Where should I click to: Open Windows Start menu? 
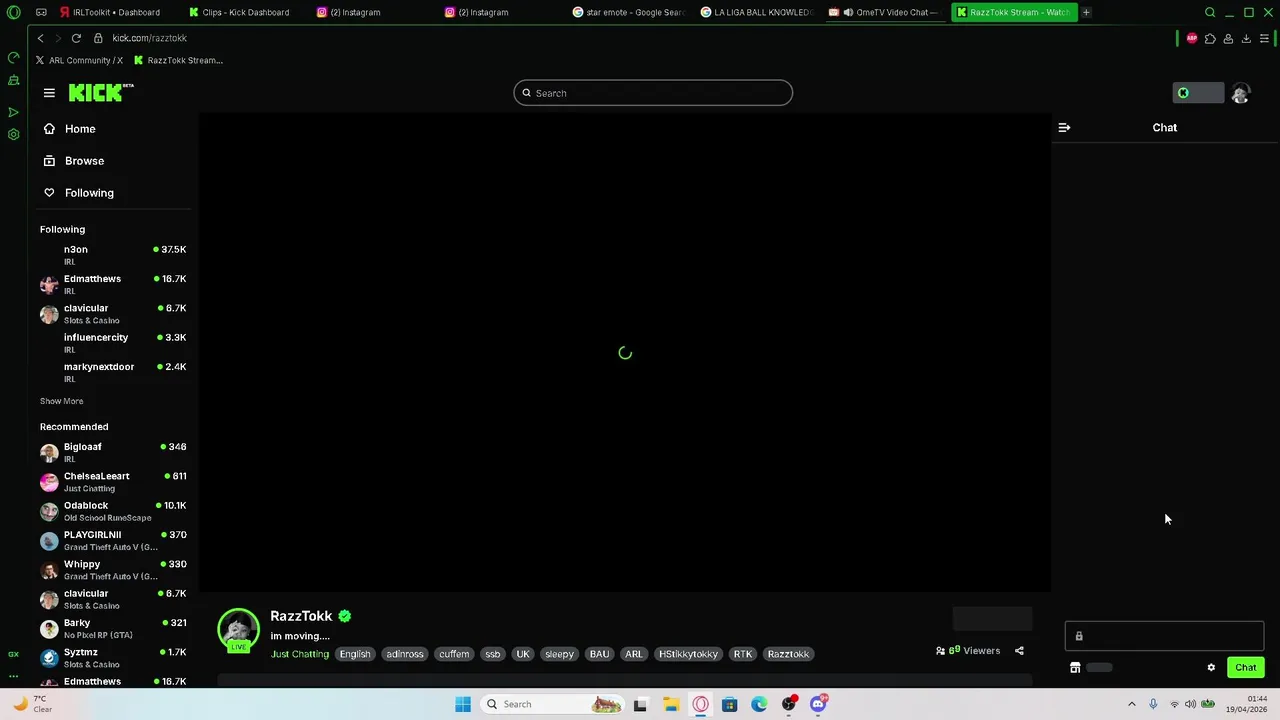[463, 704]
